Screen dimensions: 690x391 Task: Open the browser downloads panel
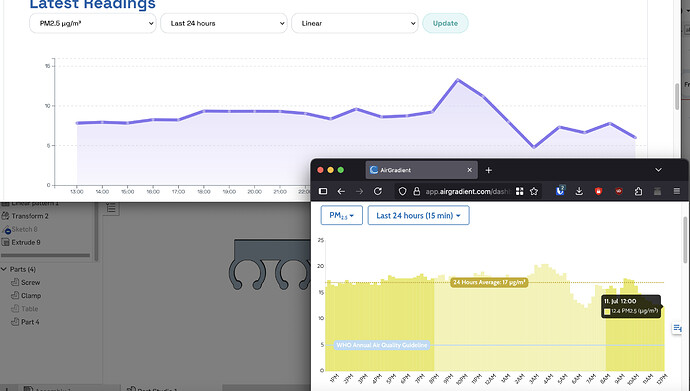tap(579, 191)
